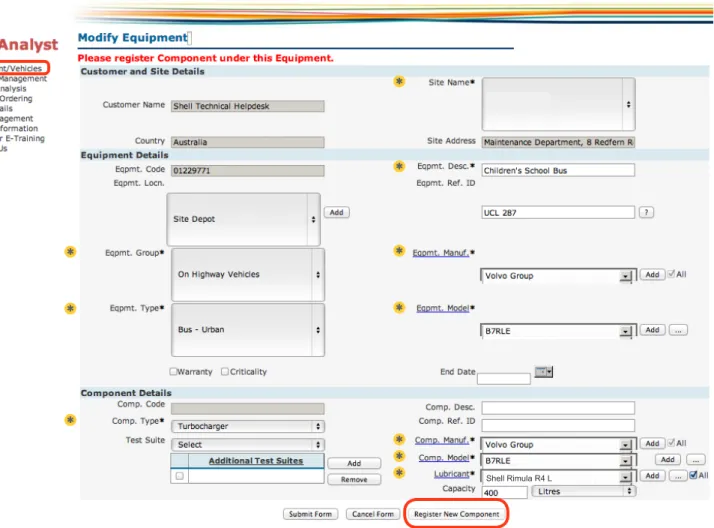Image resolution: width=714 pixels, height=528 pixels.
Task: Click the Eqpmt. Ref. ID field UCL 287
Action: tap(558, 212)
